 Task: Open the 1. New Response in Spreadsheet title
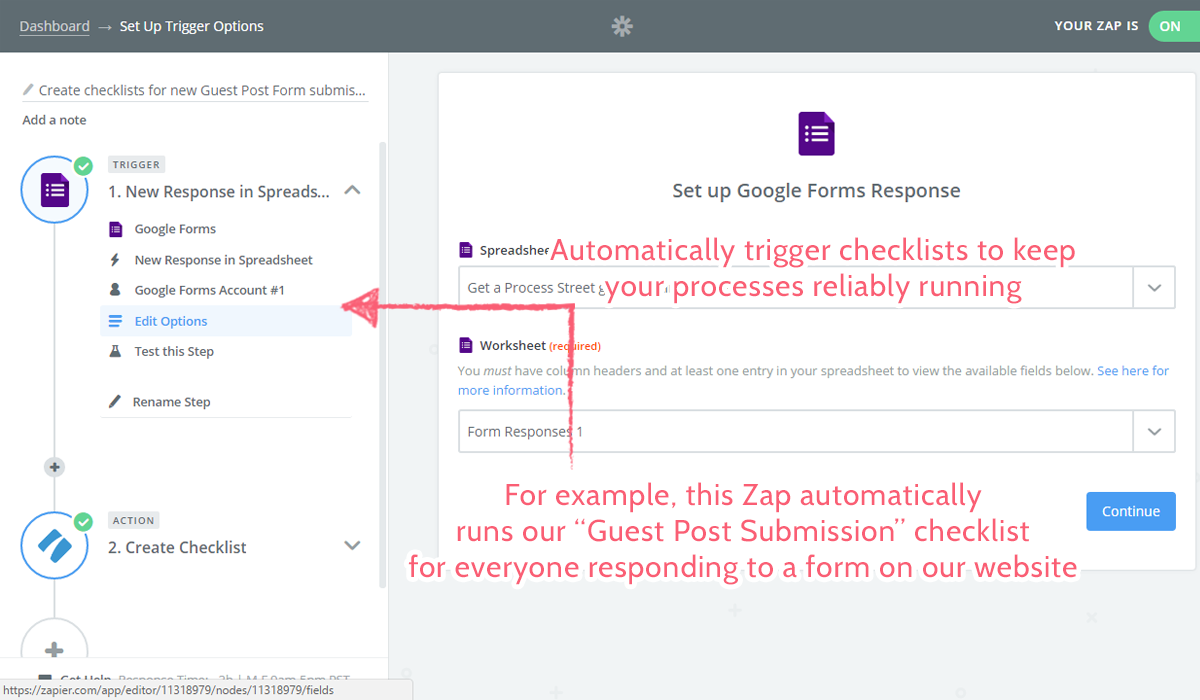[219, 191]
